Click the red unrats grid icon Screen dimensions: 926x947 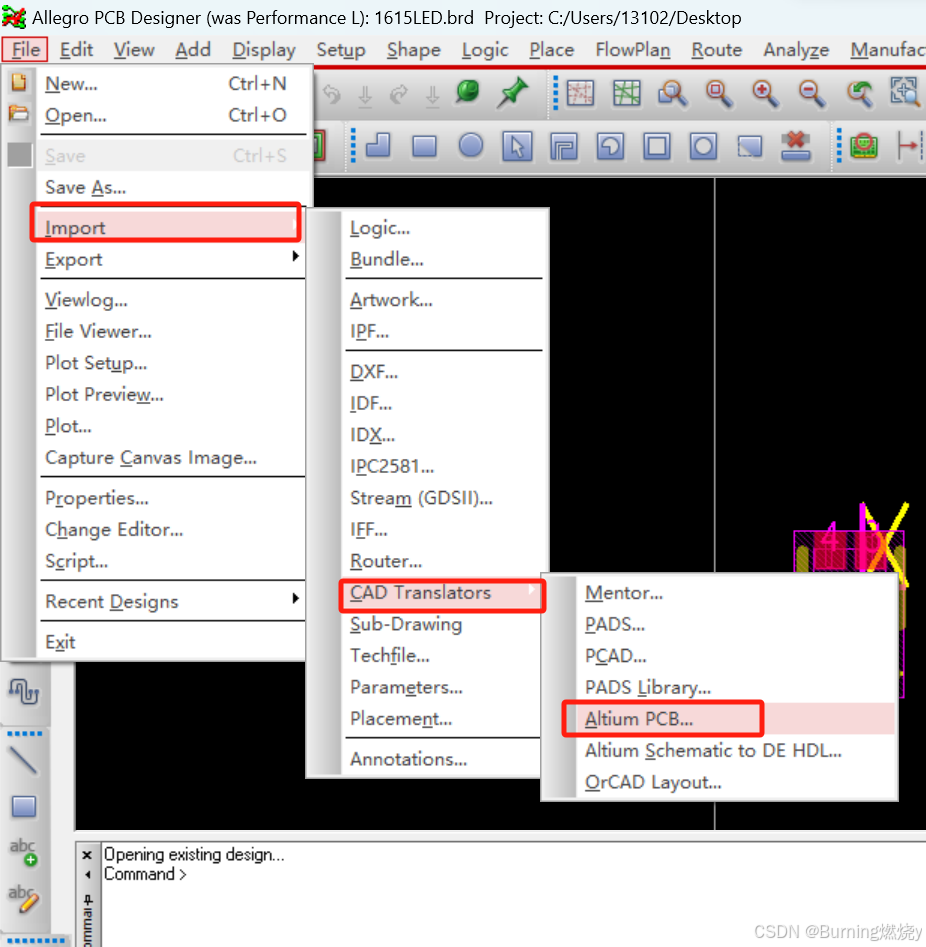(x=580, y=93)
